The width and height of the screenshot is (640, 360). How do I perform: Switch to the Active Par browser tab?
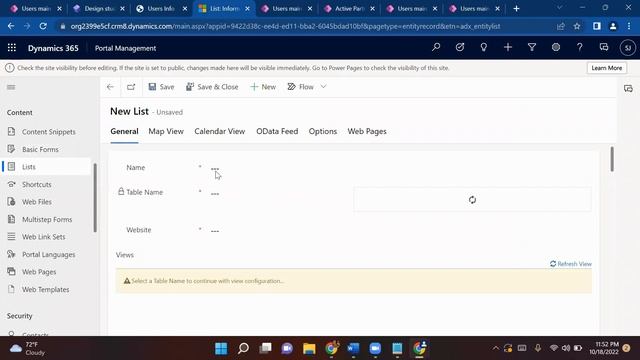tap(349, 9)
